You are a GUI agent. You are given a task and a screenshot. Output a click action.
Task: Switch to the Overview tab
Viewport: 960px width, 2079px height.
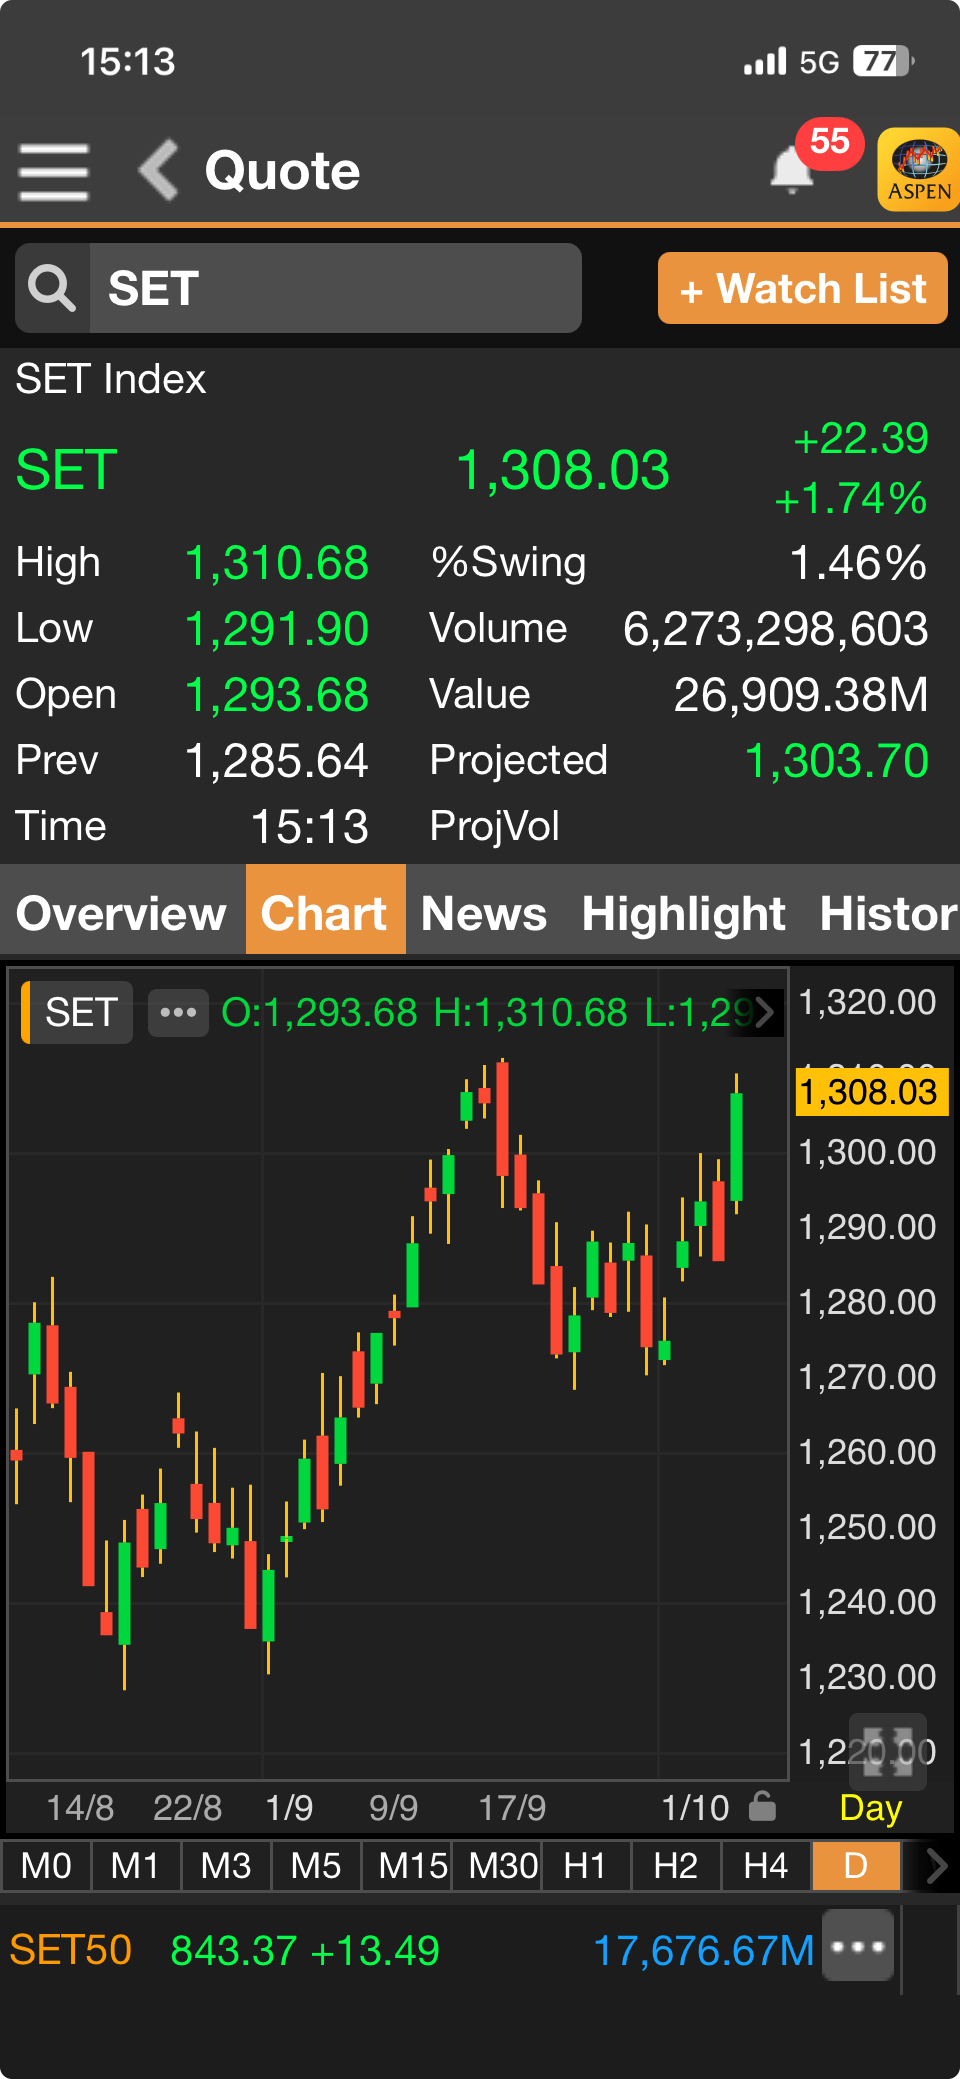pos(122,913)
